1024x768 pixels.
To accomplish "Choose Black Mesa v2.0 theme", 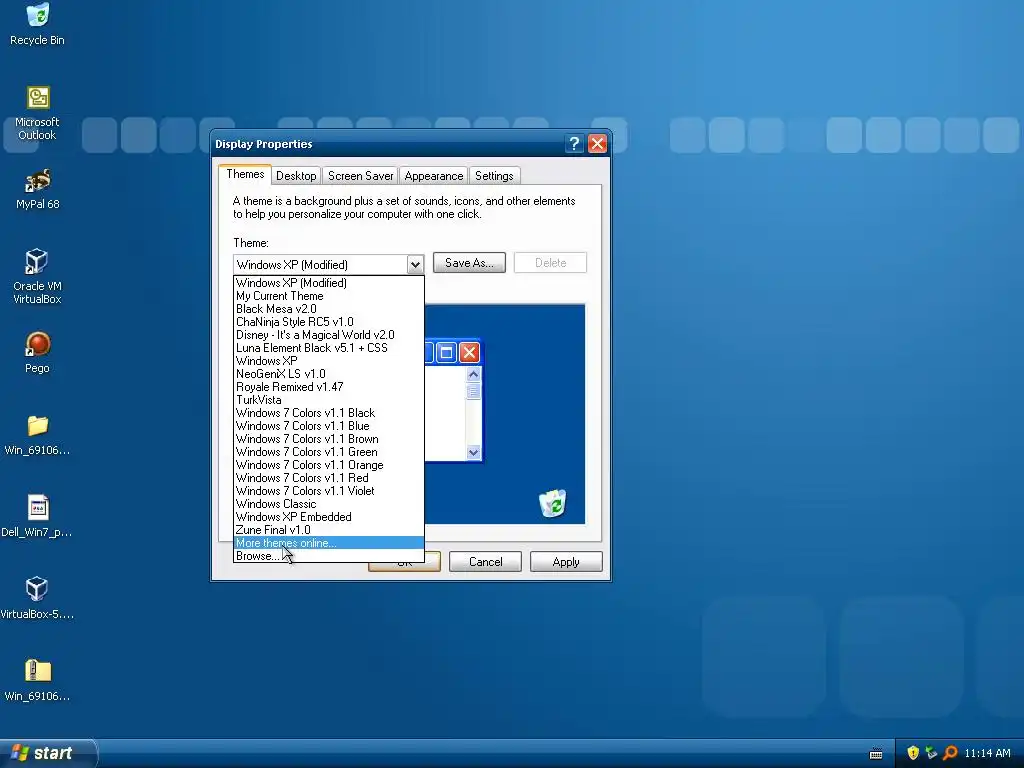I will [328, 309].
